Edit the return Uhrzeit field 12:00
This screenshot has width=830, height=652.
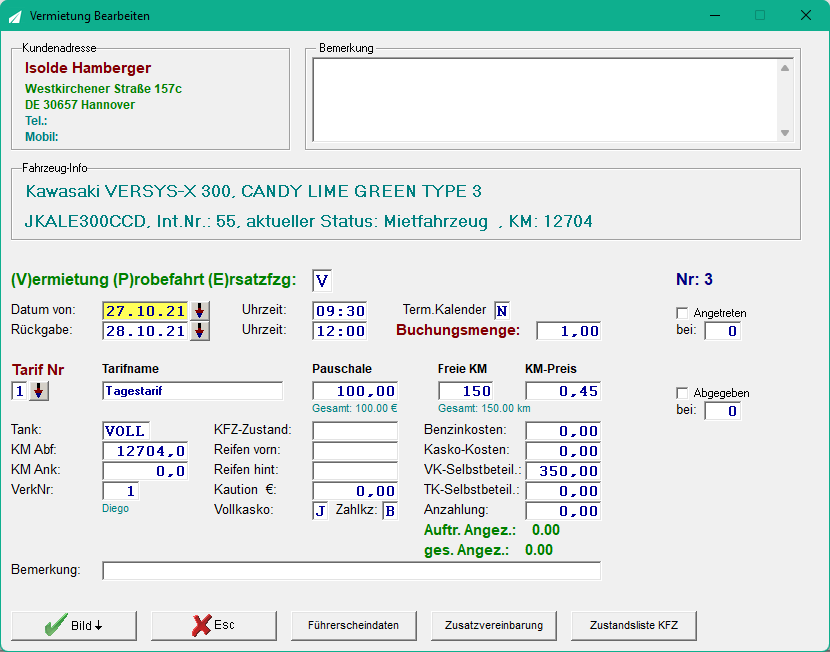[340, 331]
